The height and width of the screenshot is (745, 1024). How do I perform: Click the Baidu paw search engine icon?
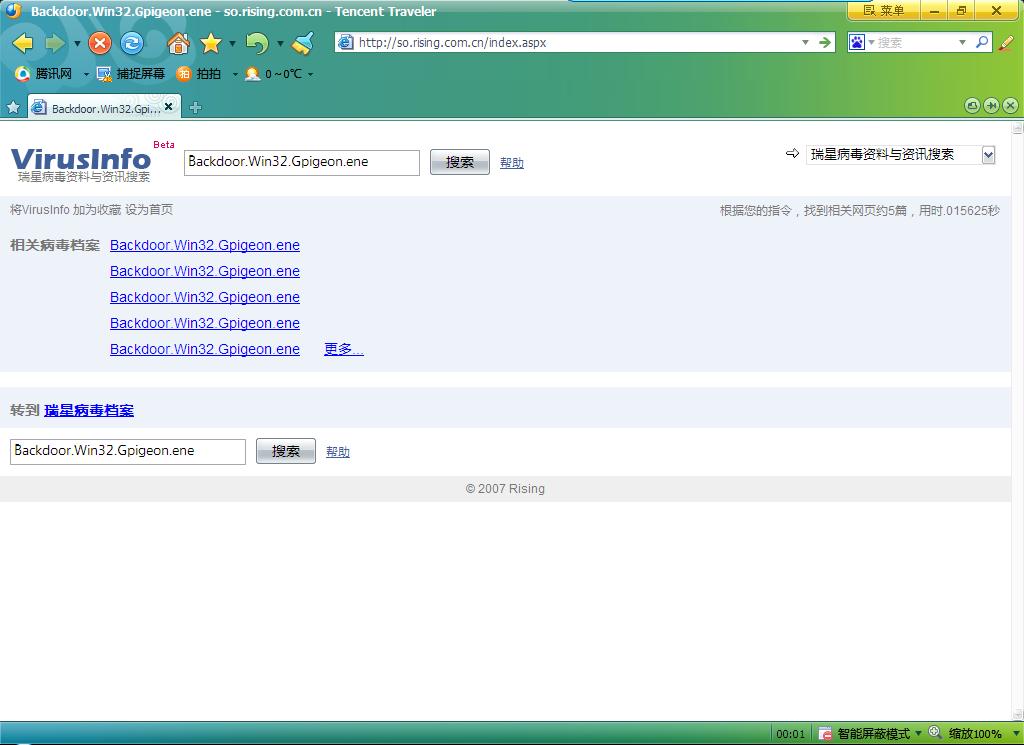(x=856, y=42)
